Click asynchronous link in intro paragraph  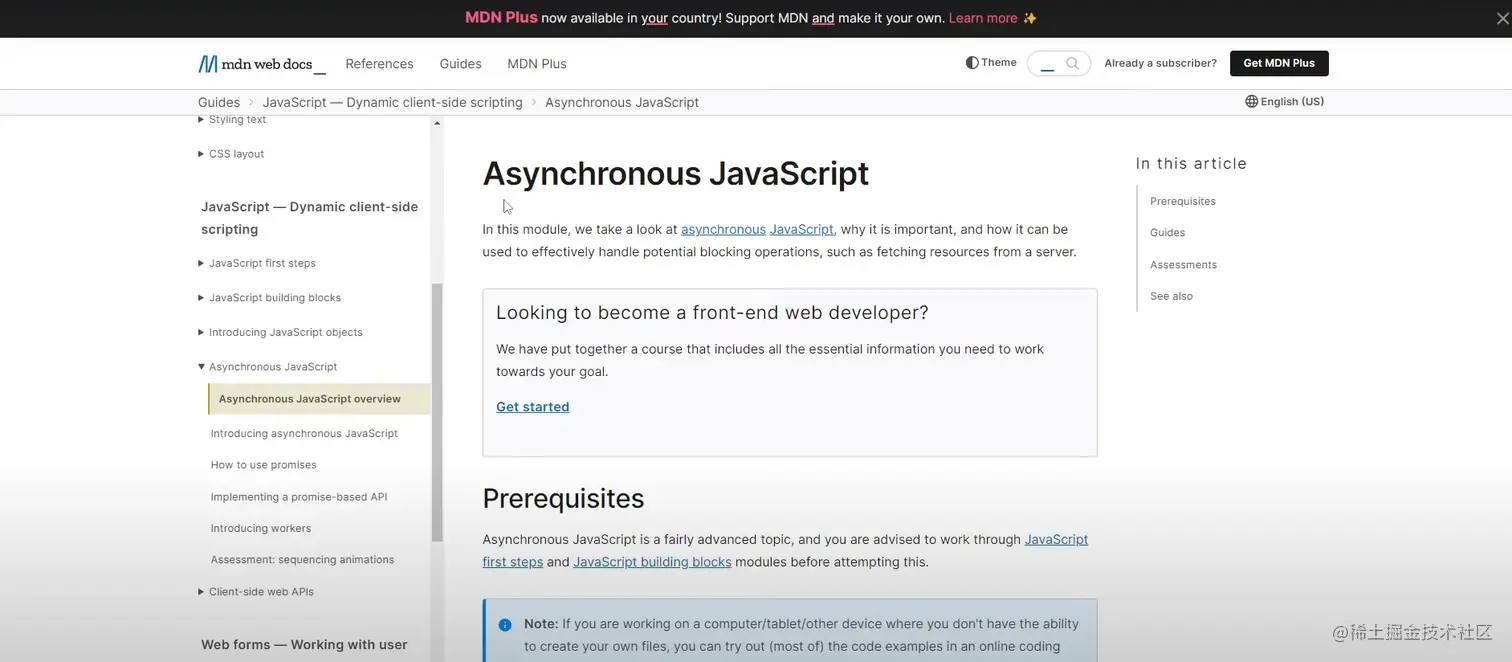click(x=723, y=230)
